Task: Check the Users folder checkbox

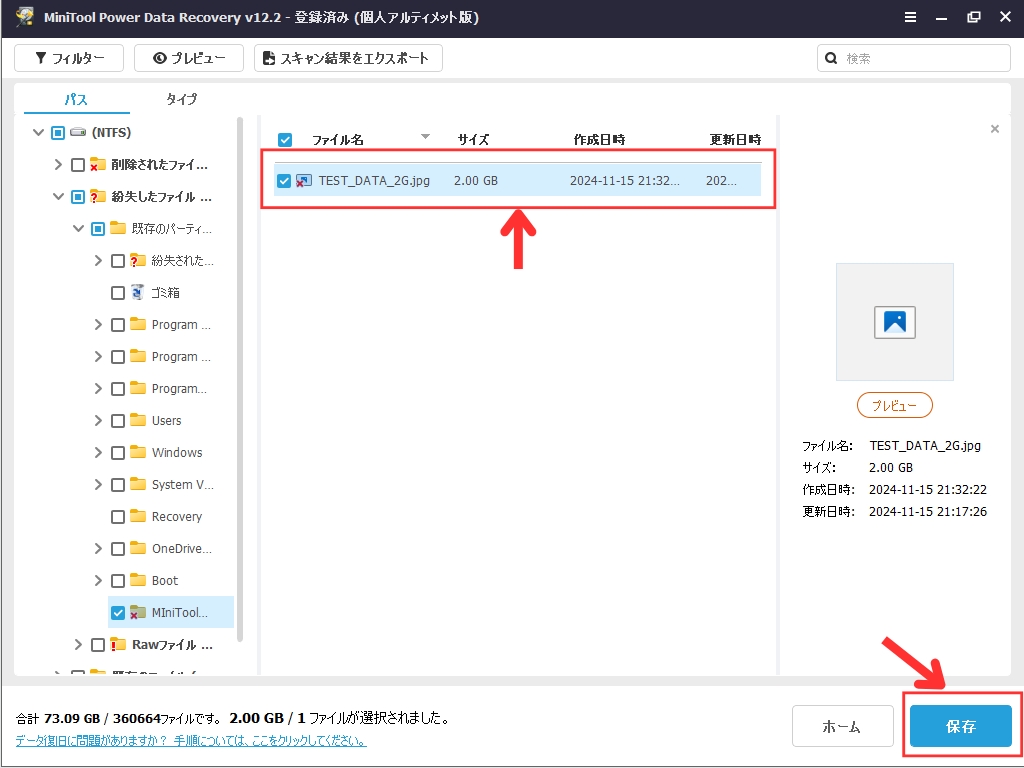Action: (118, 421)
